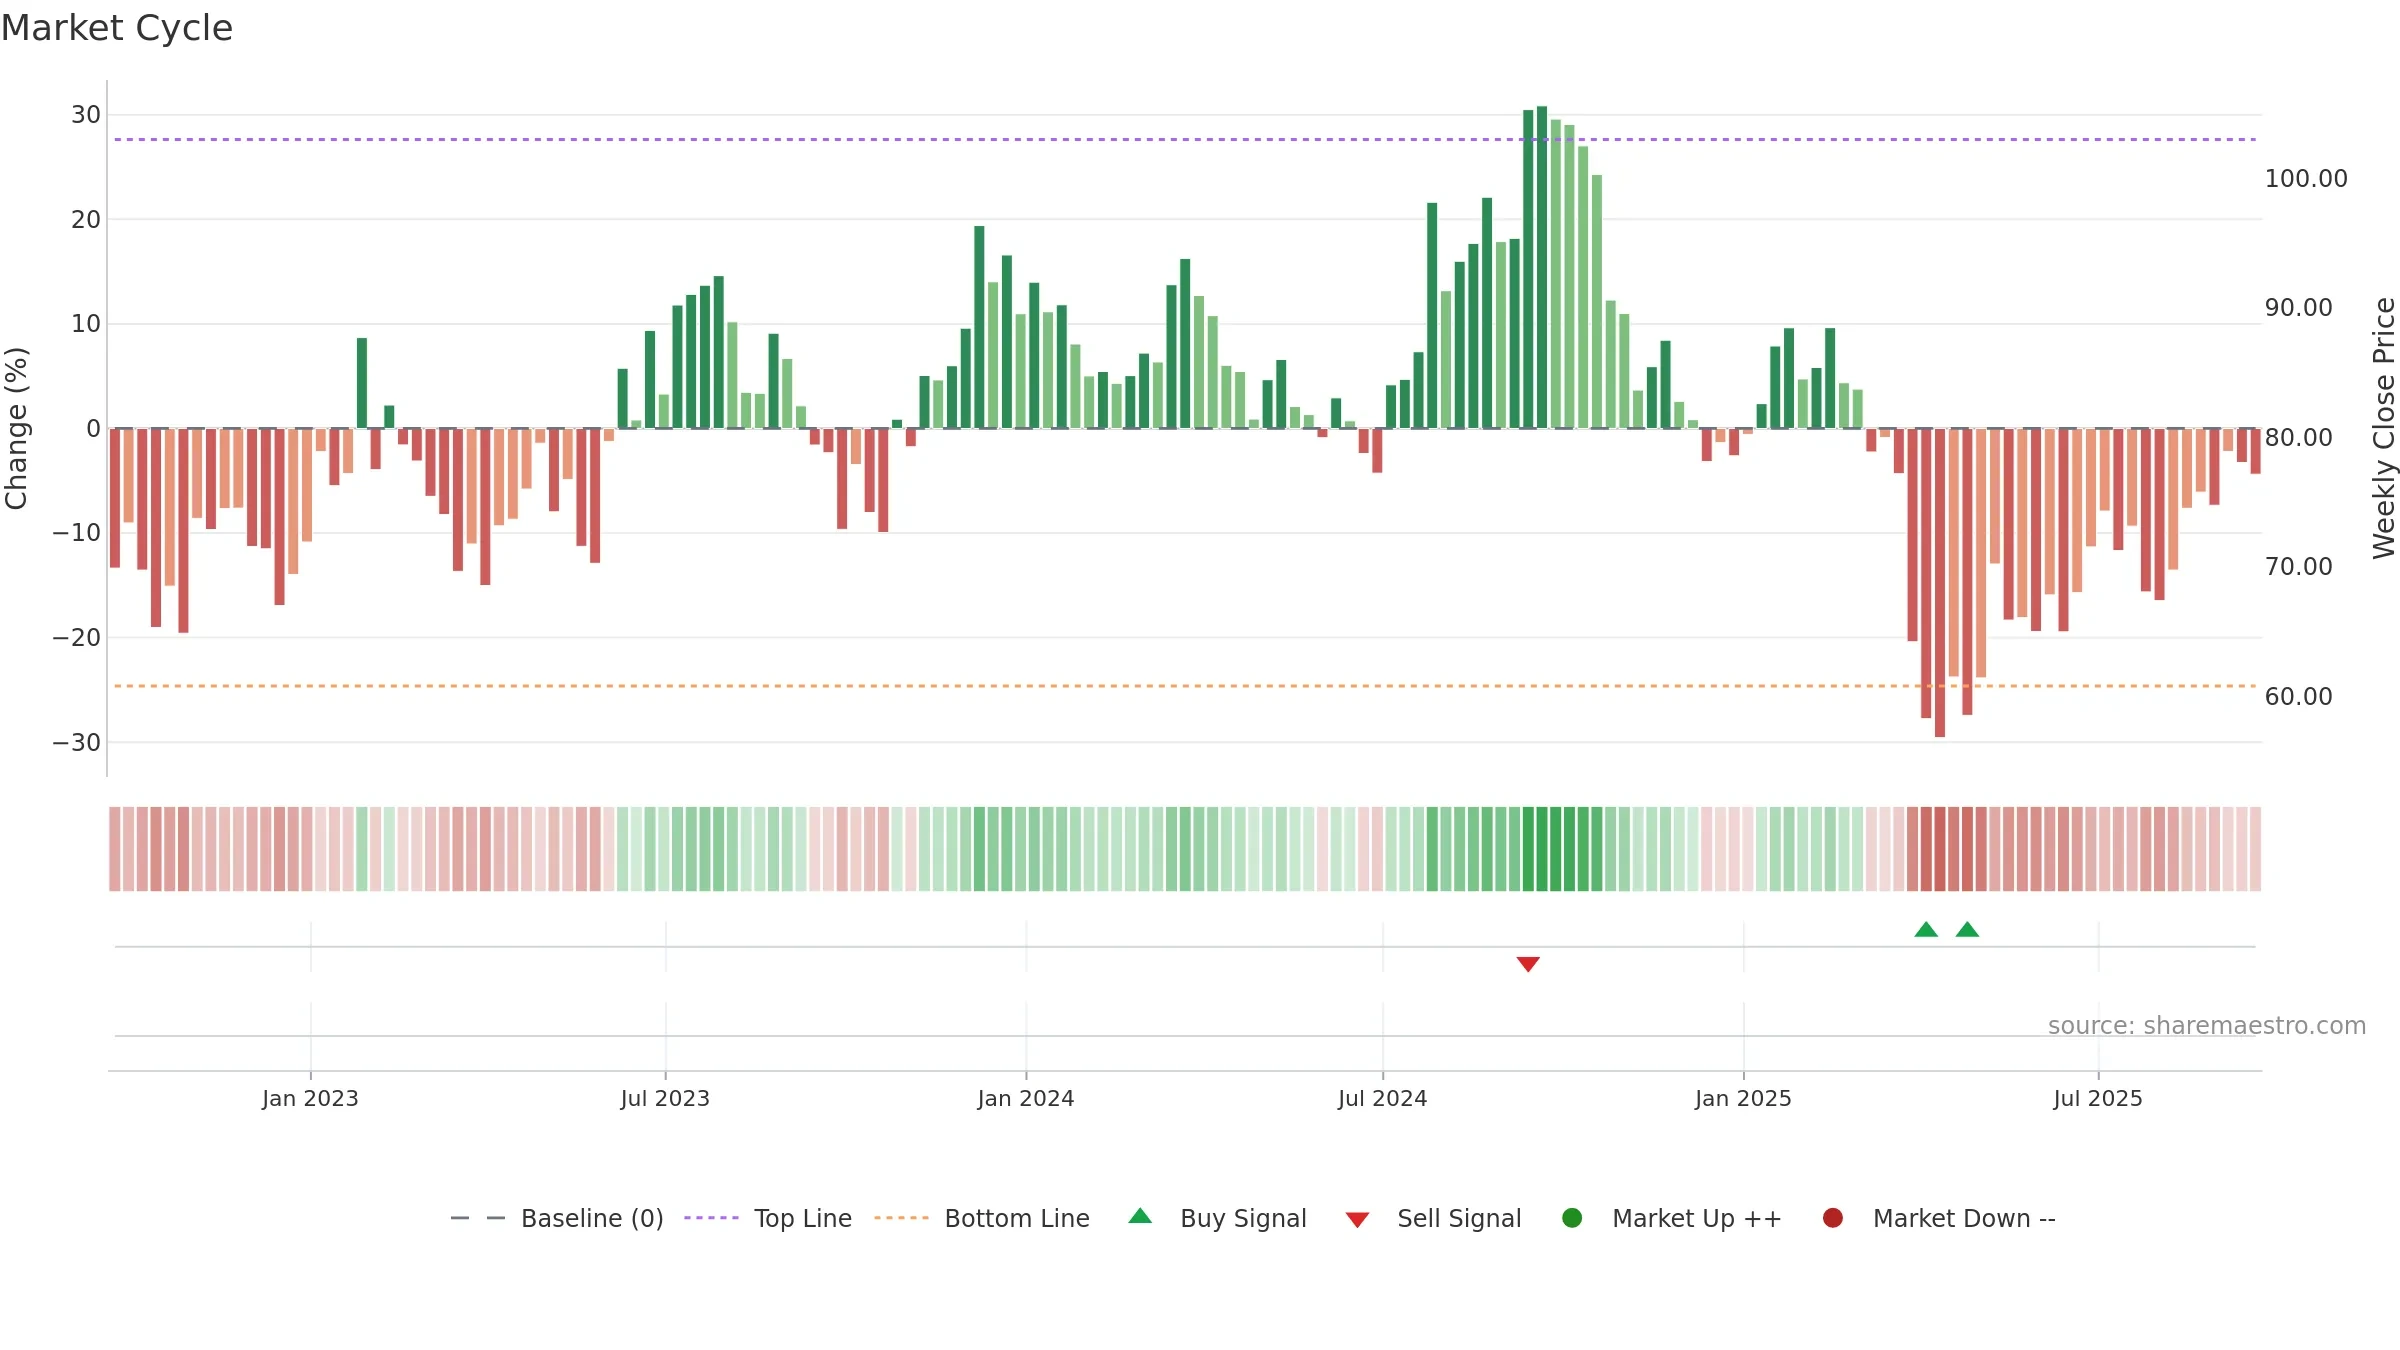Click the Jan 2024 axis label
This screenshot has width=2400, height=1350.
pos(1026,1098)
